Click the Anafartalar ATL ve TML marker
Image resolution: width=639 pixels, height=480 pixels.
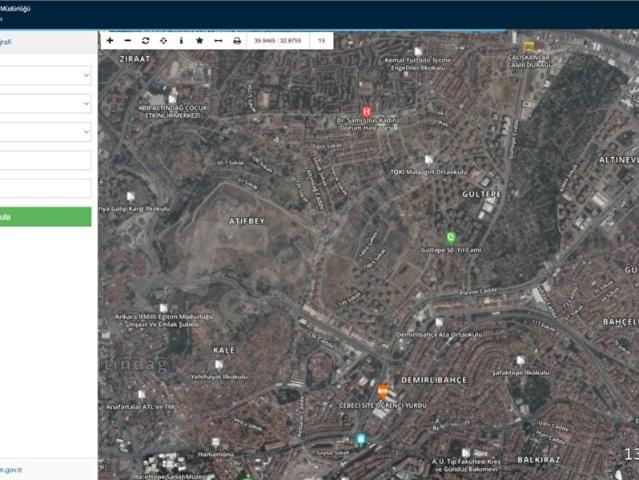tap(141, 394)
